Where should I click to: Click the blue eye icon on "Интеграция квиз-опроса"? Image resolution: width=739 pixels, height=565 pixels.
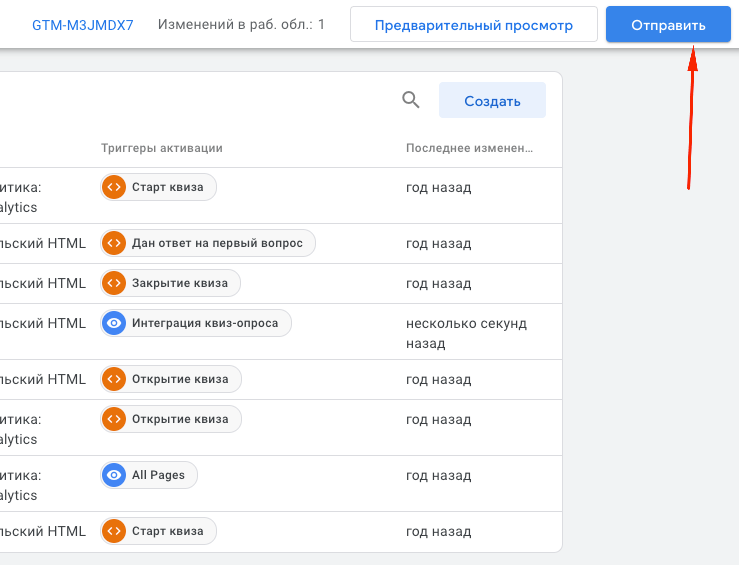(x=114, y=323)
